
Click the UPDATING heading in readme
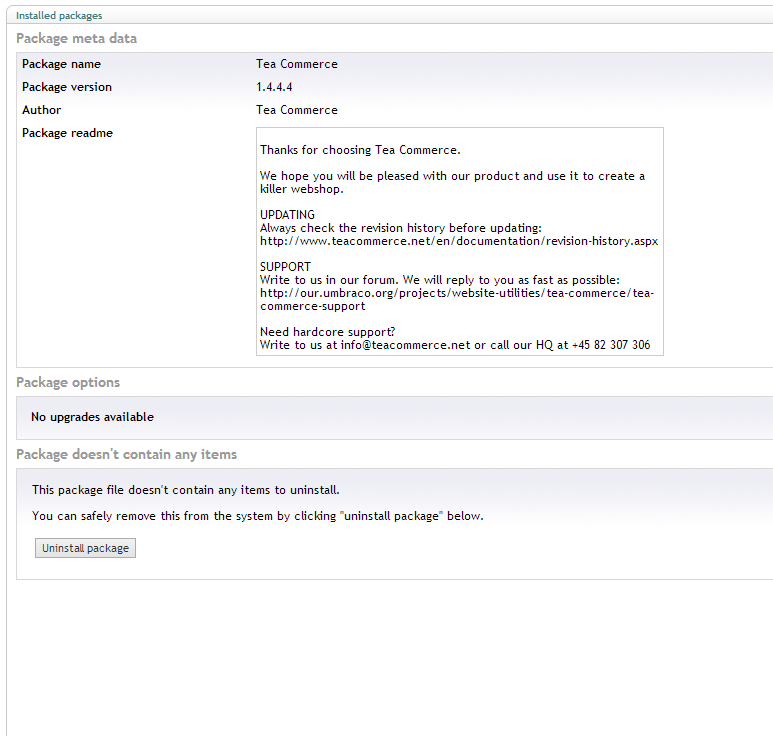287,215
